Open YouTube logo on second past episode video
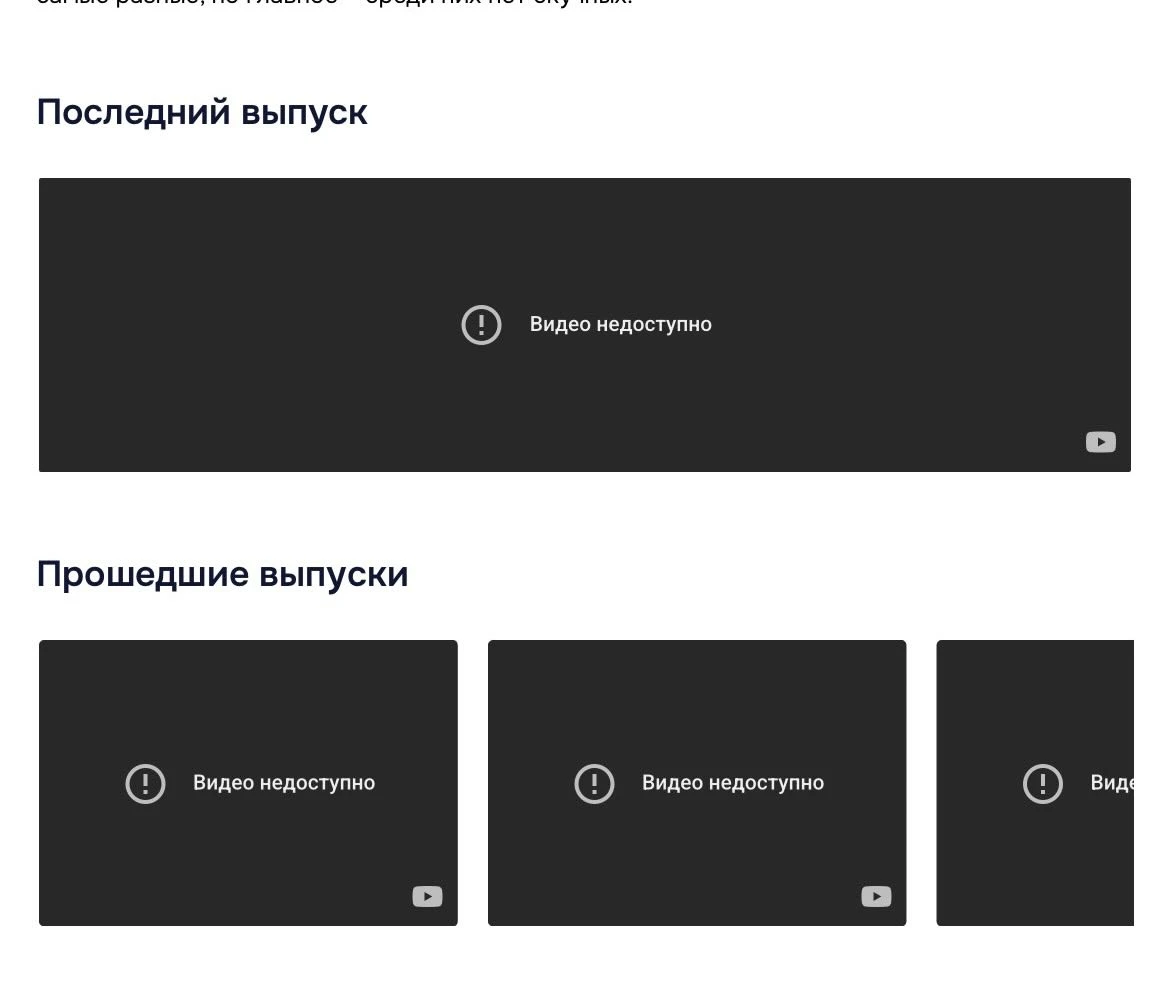The width and height of the screenshot is (1170, 994). pyautogui.click(x=876, y=897)
